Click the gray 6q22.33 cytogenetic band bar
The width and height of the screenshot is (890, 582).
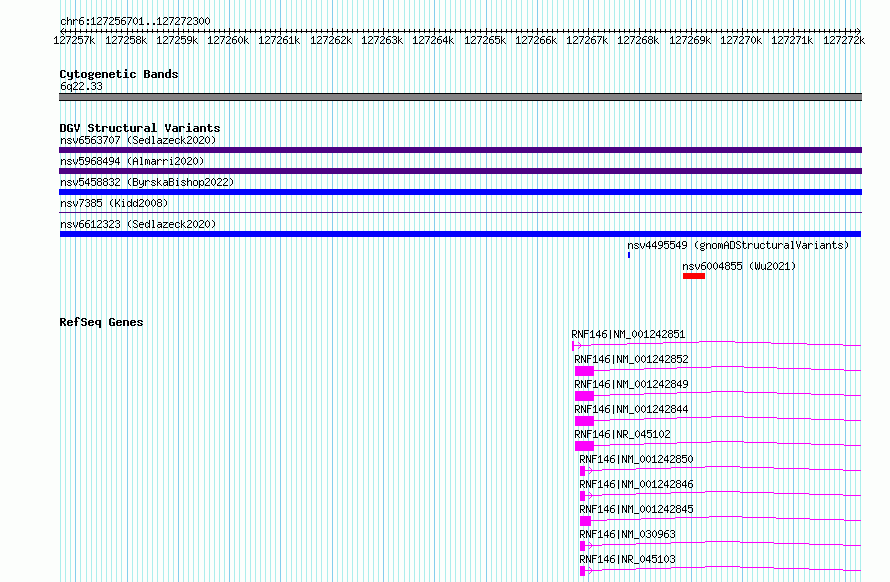(460, 97)
